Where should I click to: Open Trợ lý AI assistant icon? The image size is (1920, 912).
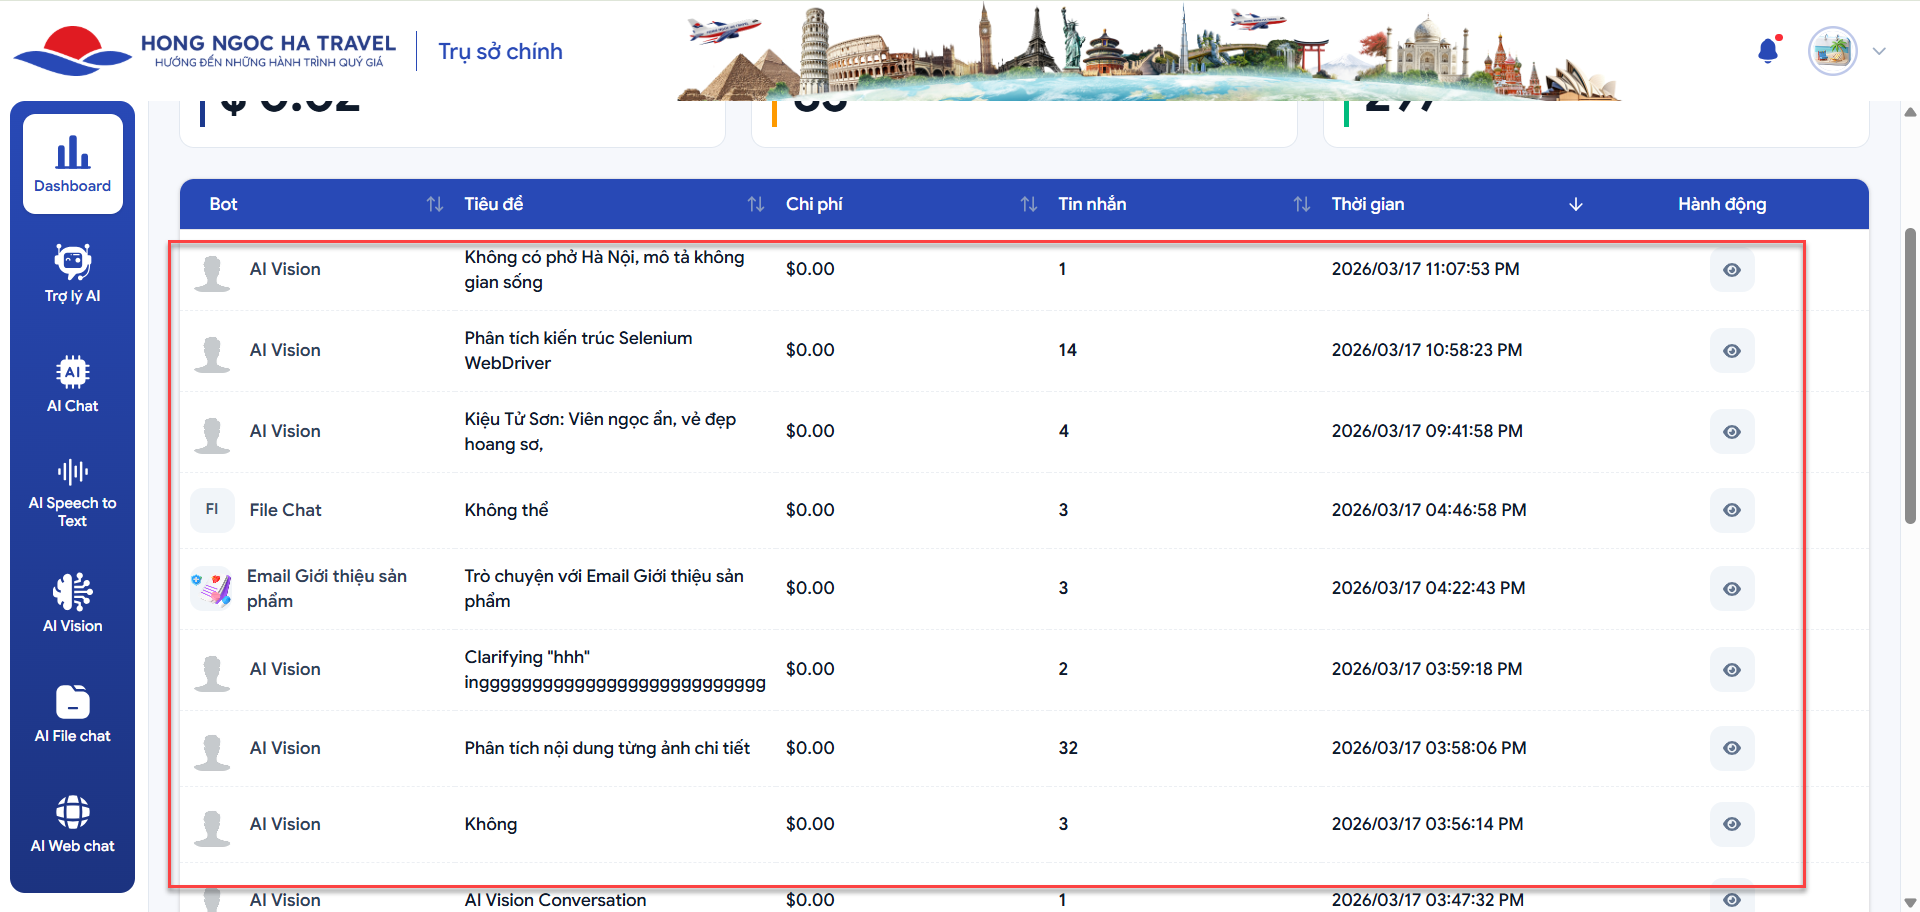[x=73, y=273]
